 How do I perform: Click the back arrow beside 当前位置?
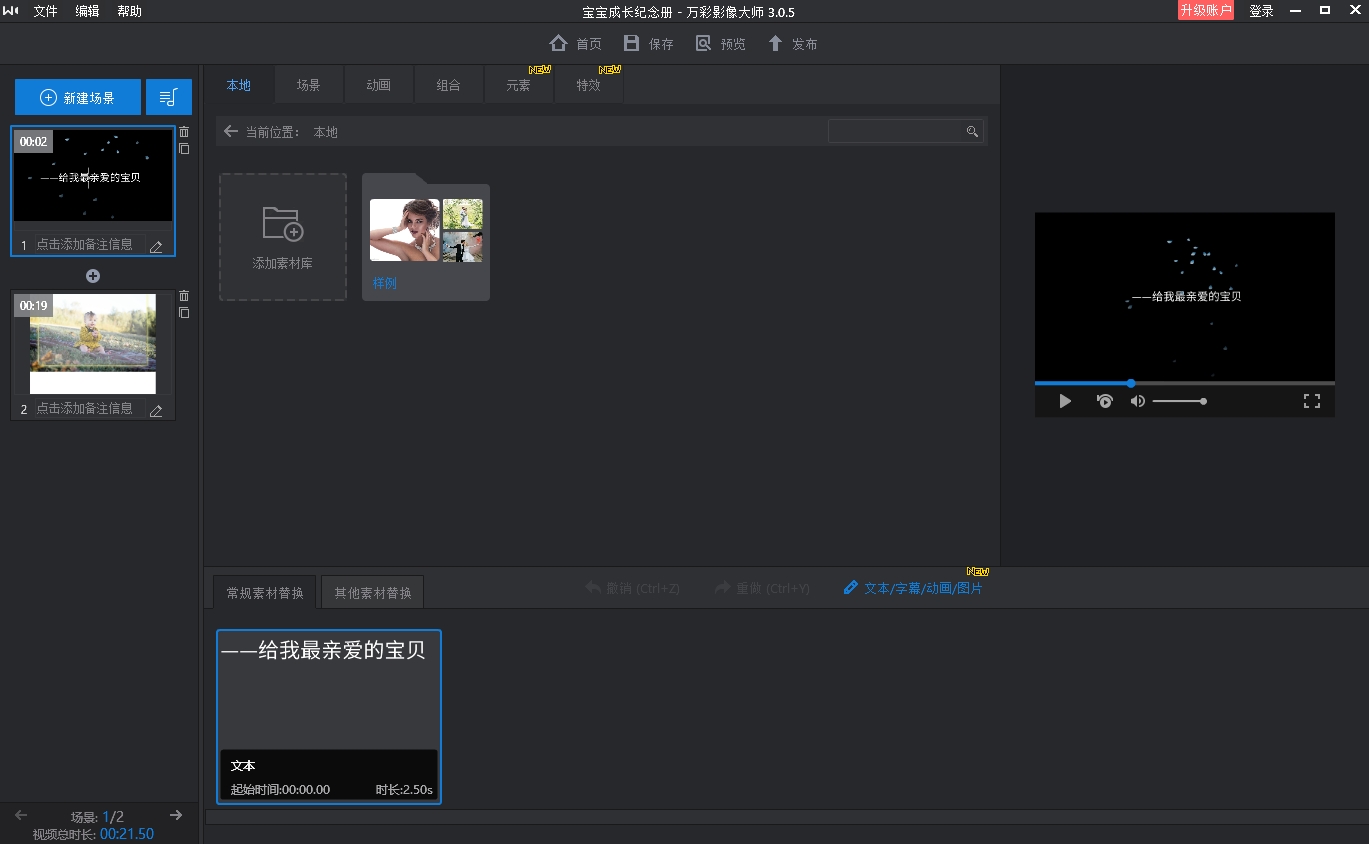pos(231,132)
